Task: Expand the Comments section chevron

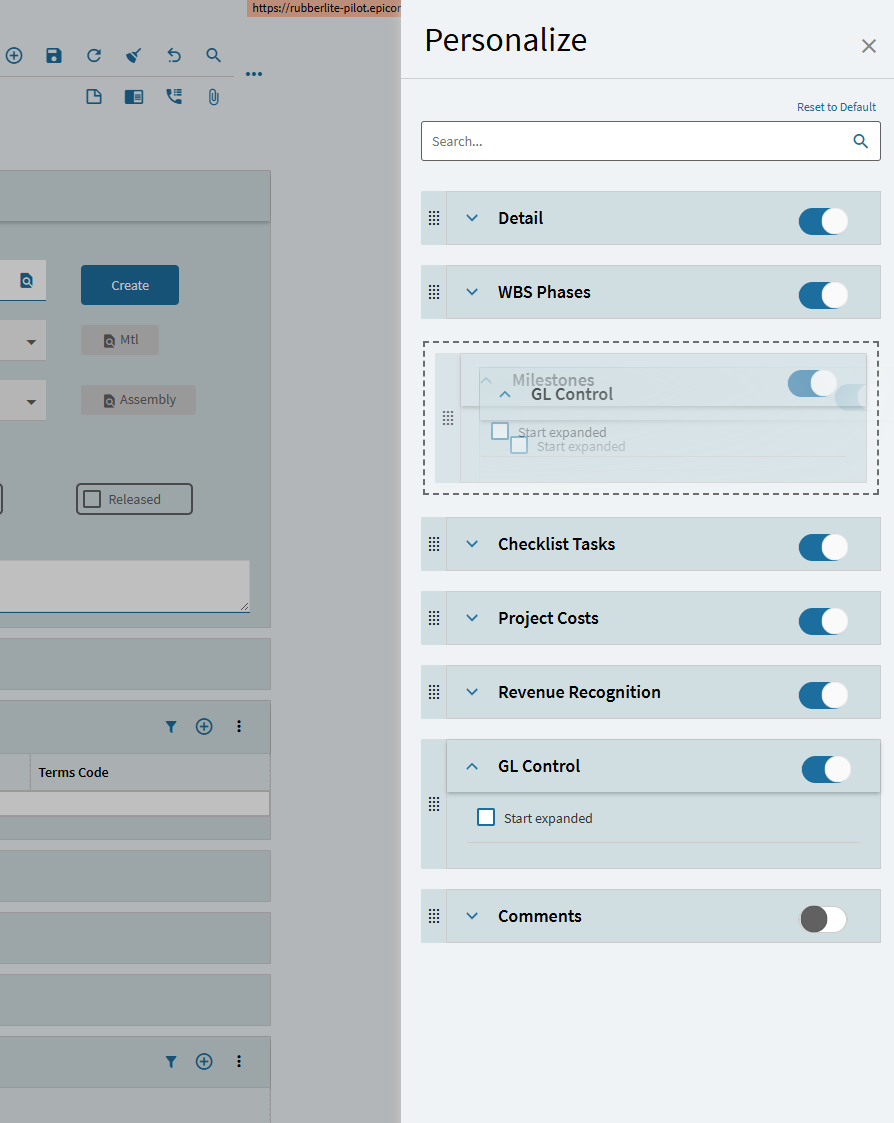Action: [x=472, y=916]
